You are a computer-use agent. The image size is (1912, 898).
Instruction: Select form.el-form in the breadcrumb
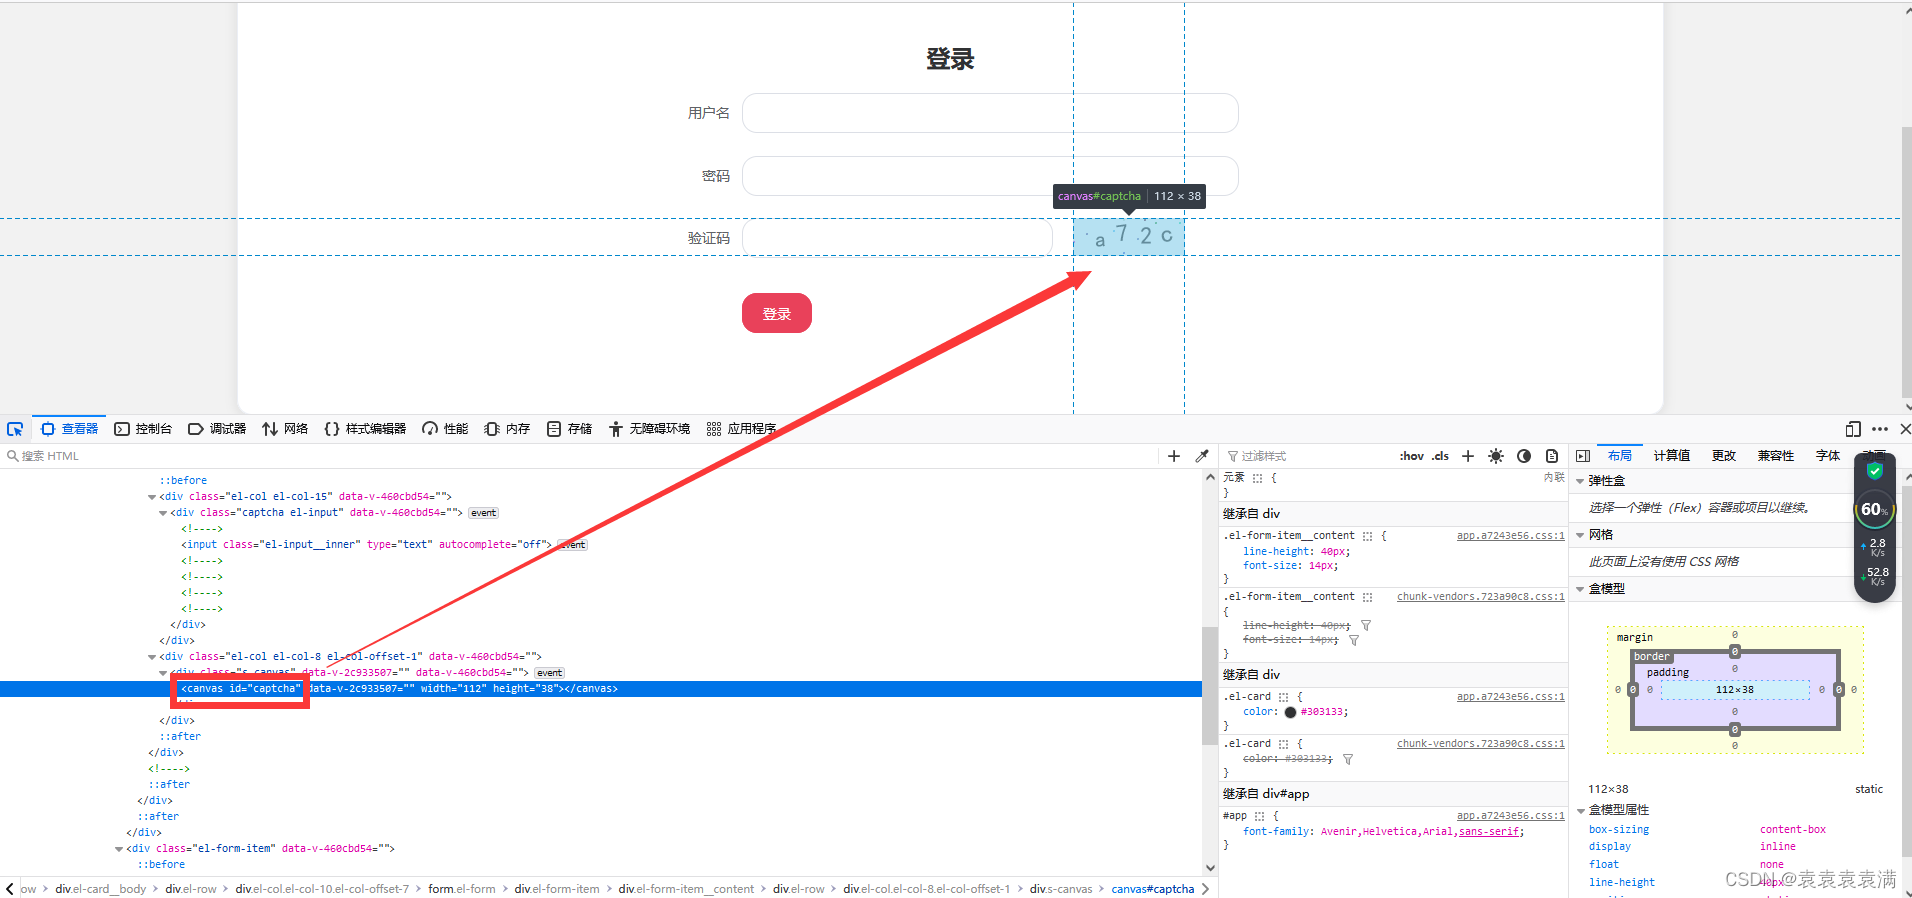(462, 889)
